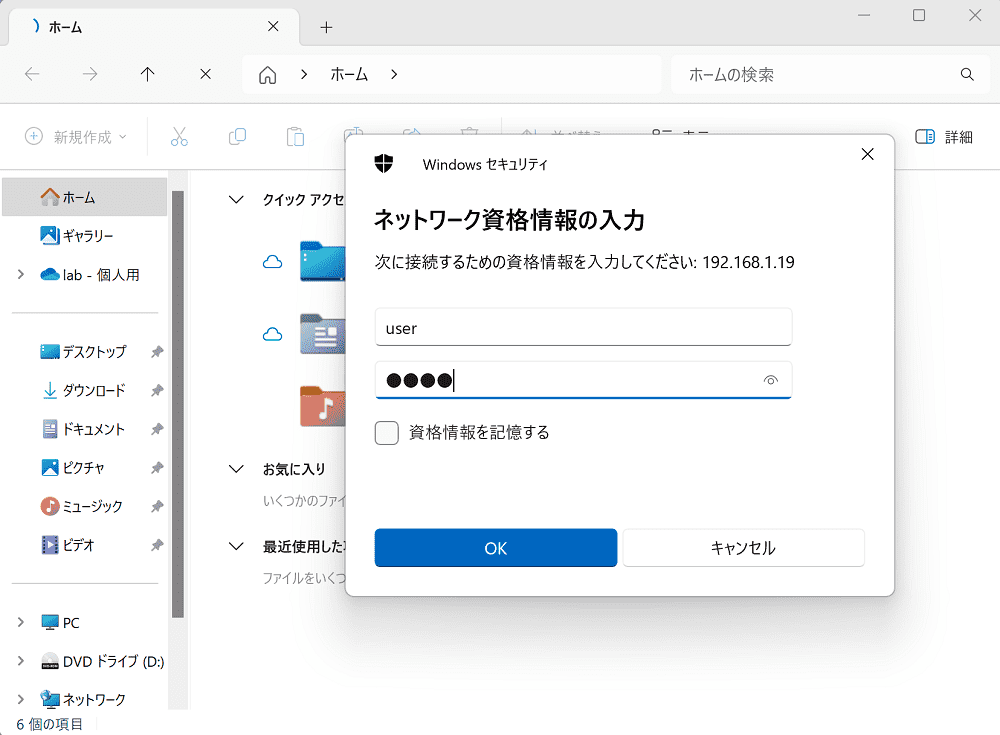Open ミュージック in the sidebar

82,506
